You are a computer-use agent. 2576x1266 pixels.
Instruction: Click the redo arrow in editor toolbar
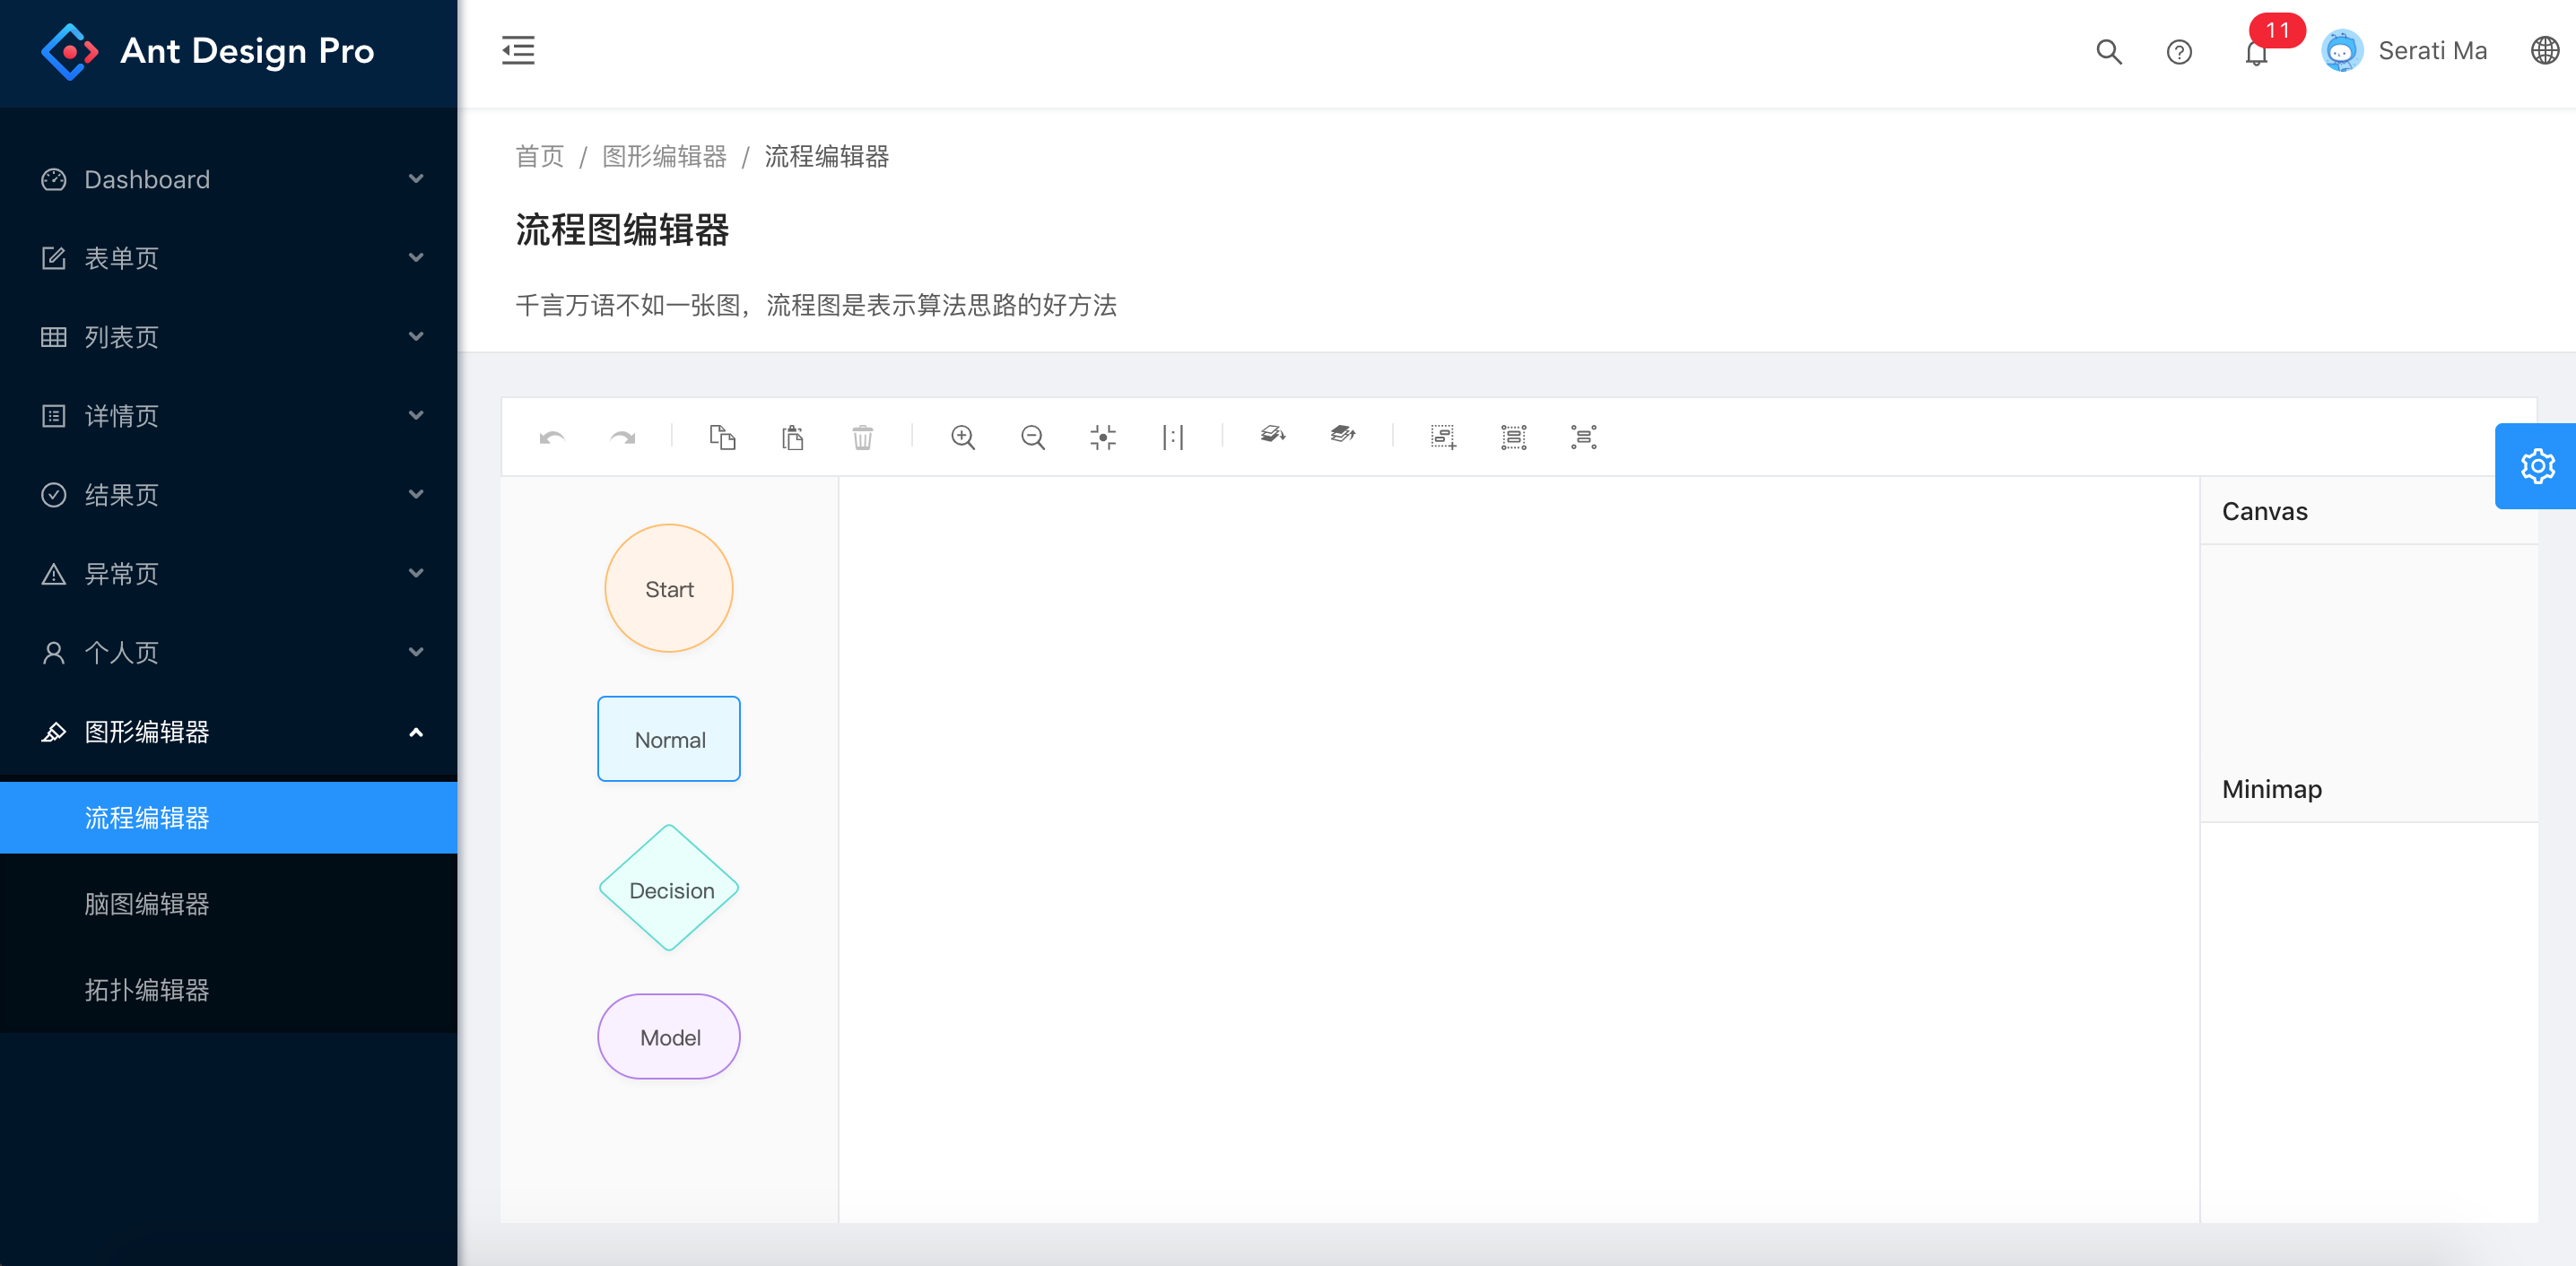(x=622, y=437)
